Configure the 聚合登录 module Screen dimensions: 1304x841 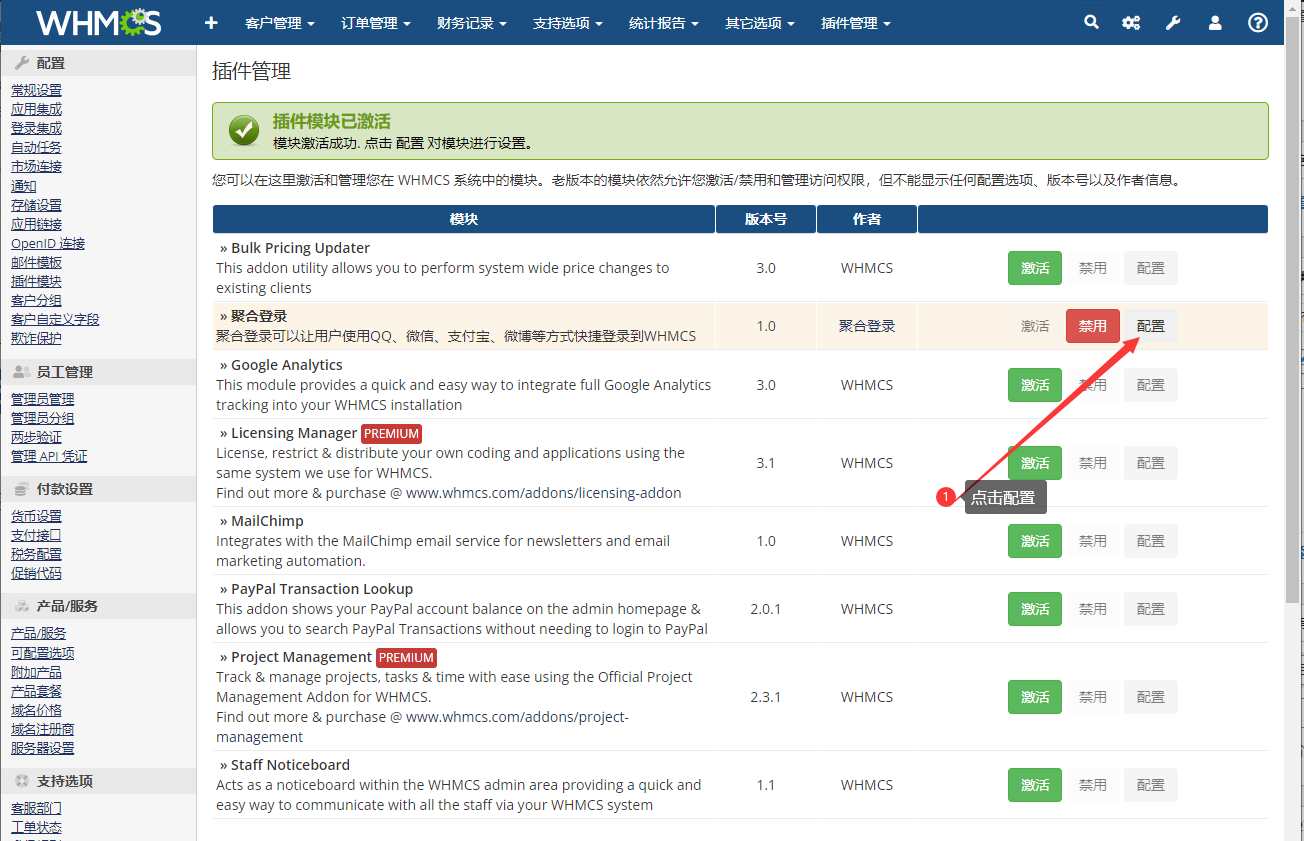(1151, 326)
